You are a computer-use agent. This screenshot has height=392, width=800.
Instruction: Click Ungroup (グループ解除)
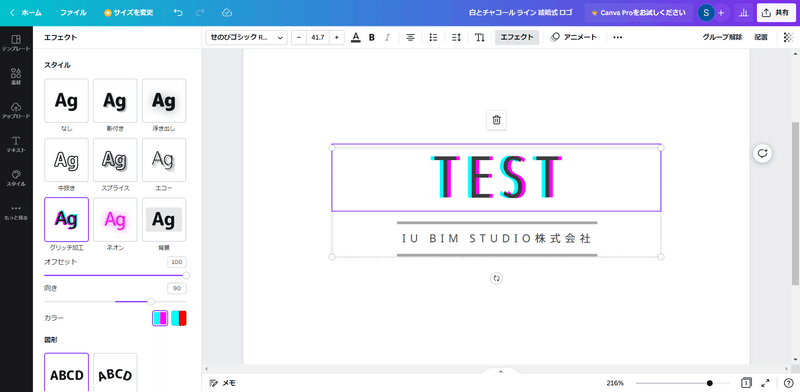pyautogui.click(x=722, y=37)
